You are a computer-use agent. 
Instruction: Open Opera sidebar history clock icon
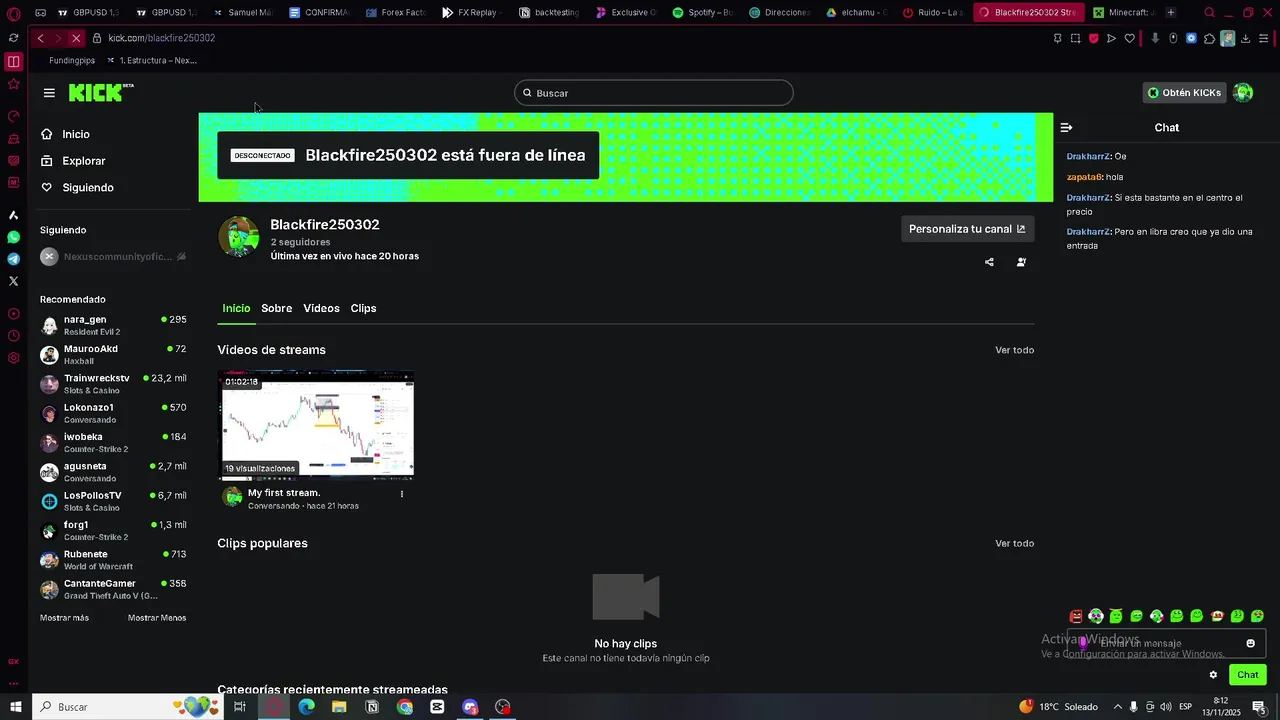coord(14,336)
